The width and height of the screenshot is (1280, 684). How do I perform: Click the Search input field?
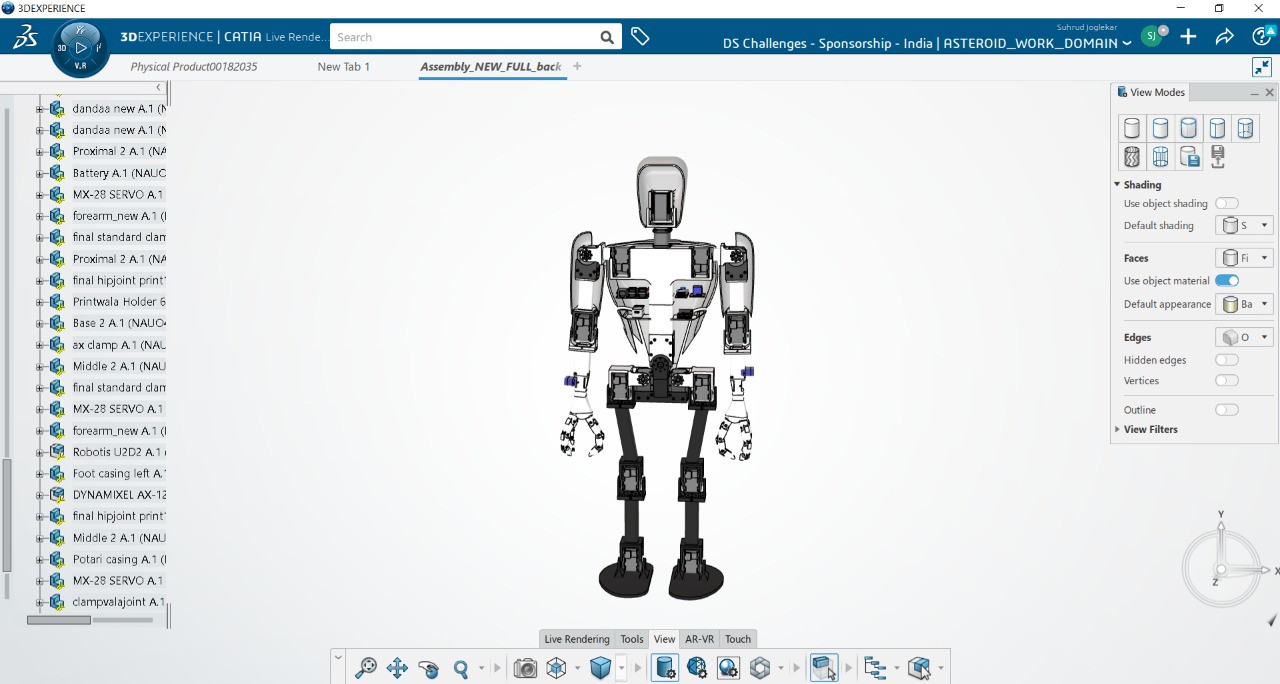[465, 37]
